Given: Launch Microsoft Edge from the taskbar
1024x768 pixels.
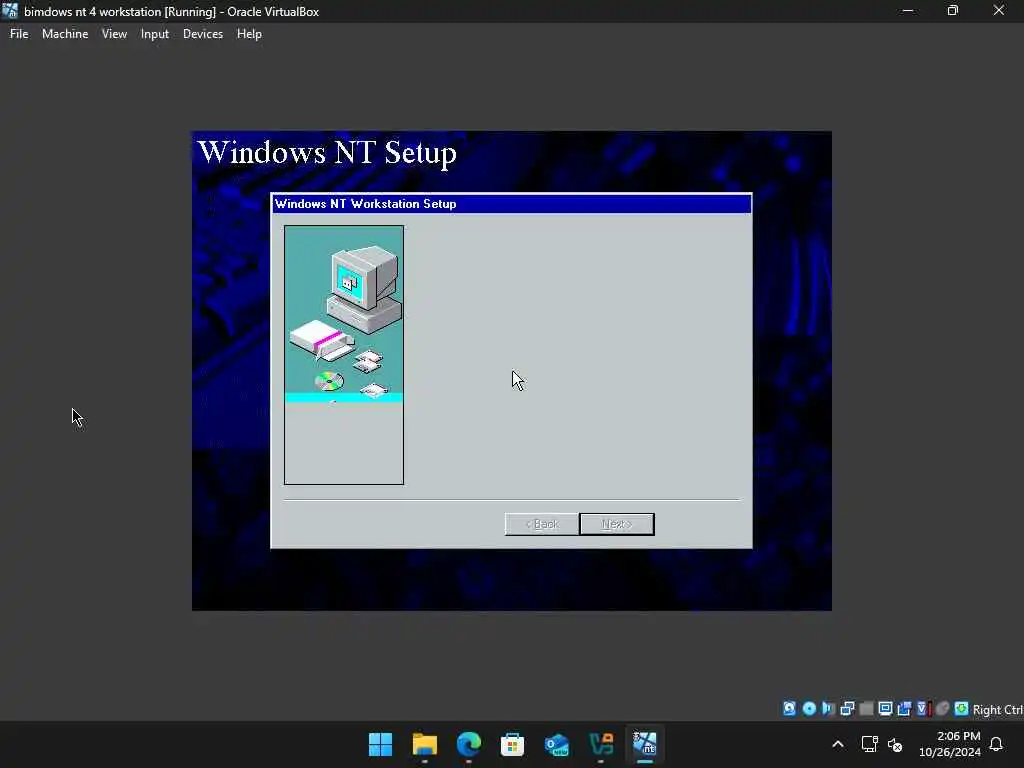Looking at the screenshot, I should coord(468,744).
